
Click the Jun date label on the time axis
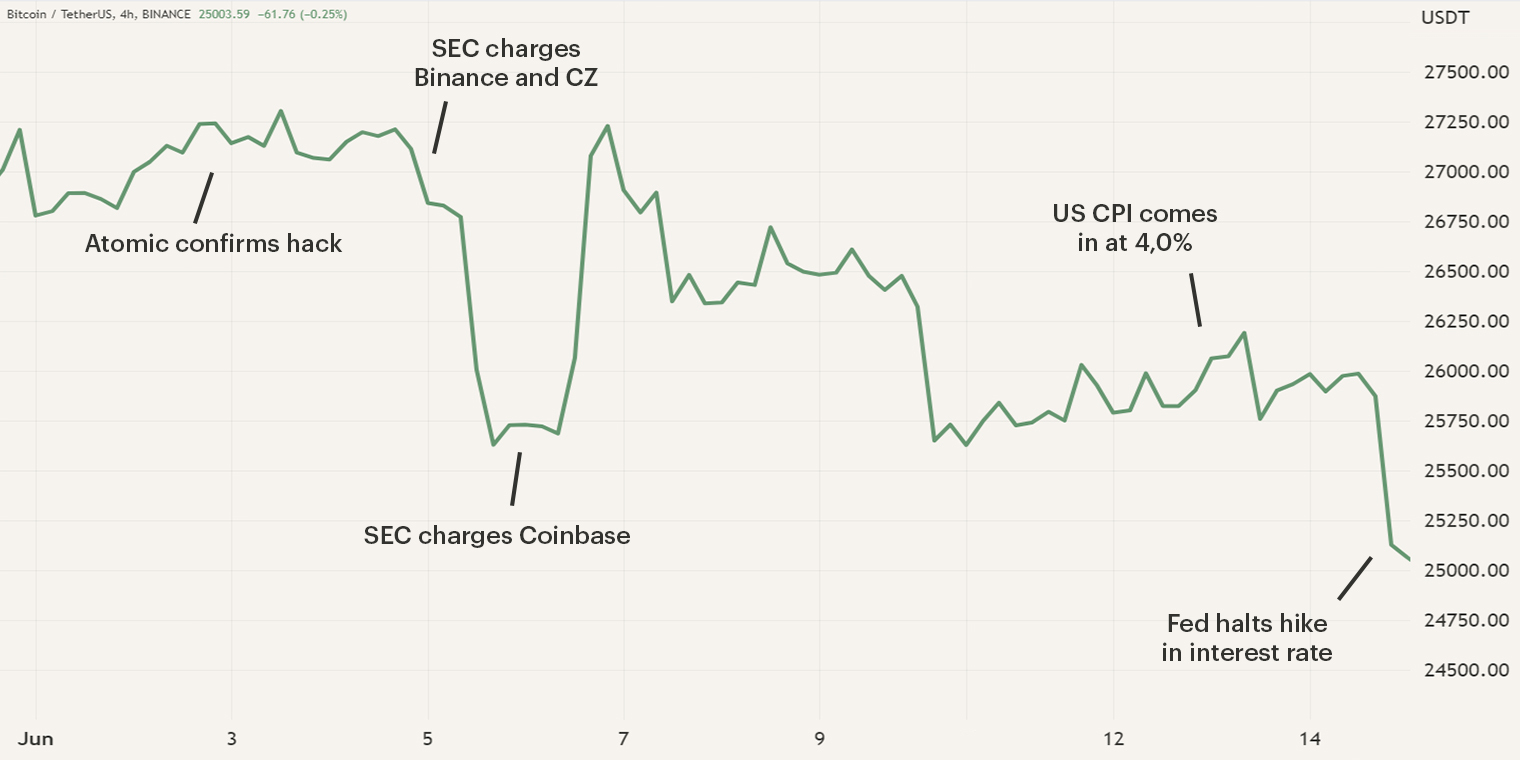(36, 739)
